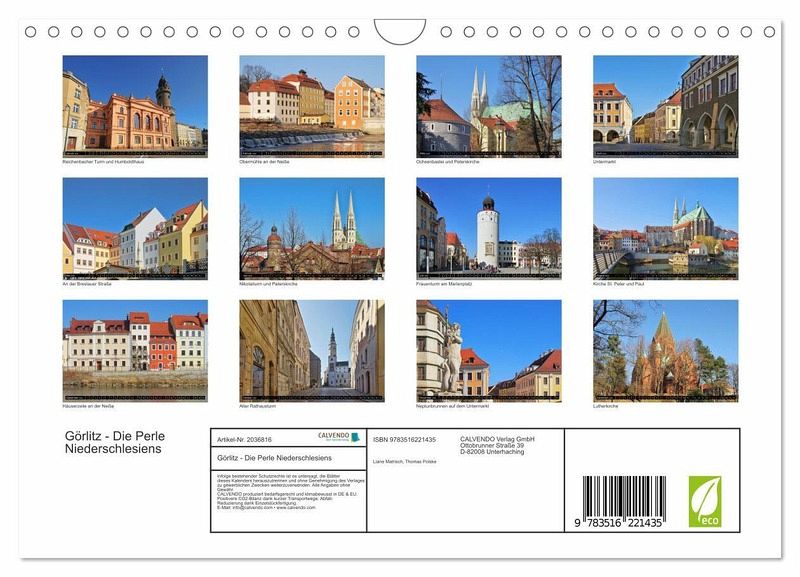800x577 pixels.
Task: Open the Häuserzeile an der Neiße photo
Action: [x=135, y=351]
